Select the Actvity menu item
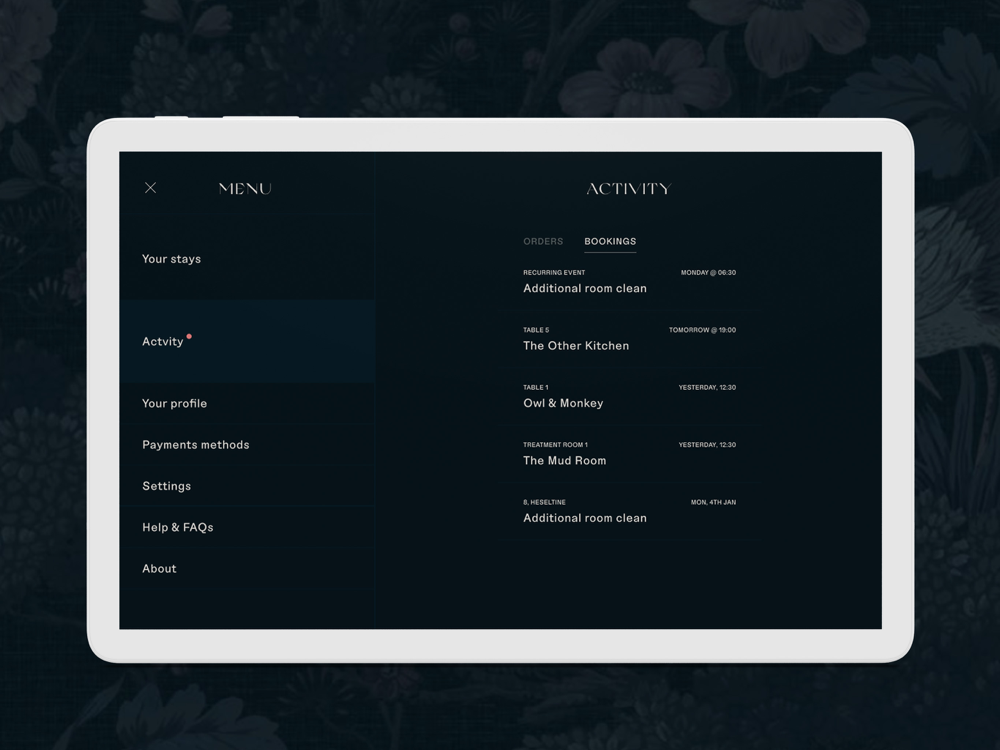 [247, 341]
